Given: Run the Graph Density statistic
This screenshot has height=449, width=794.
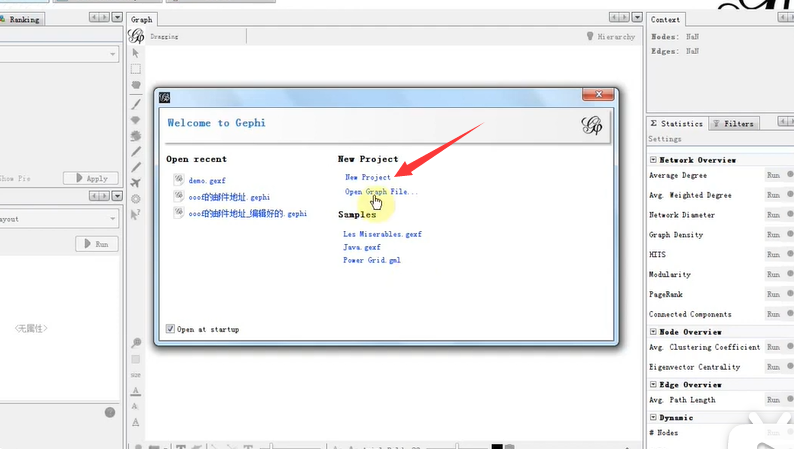Looking at the screenshot, I should [x=773, y=235].
